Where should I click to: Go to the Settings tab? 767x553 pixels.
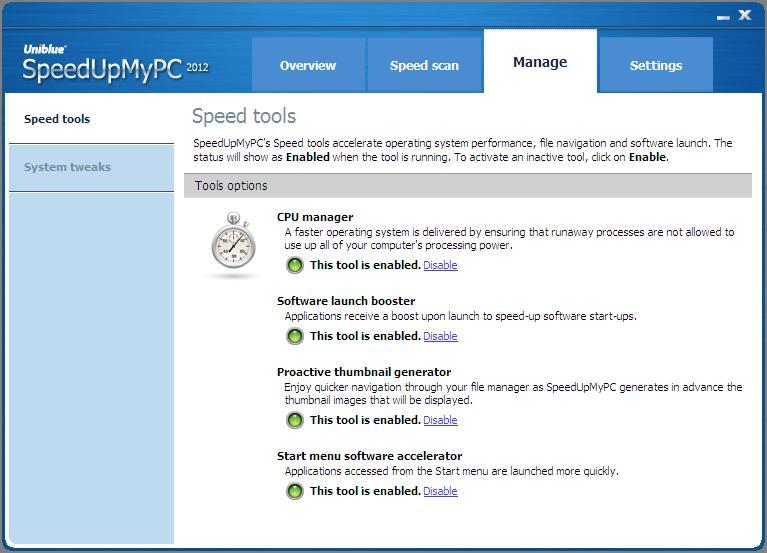click(655, 65)
